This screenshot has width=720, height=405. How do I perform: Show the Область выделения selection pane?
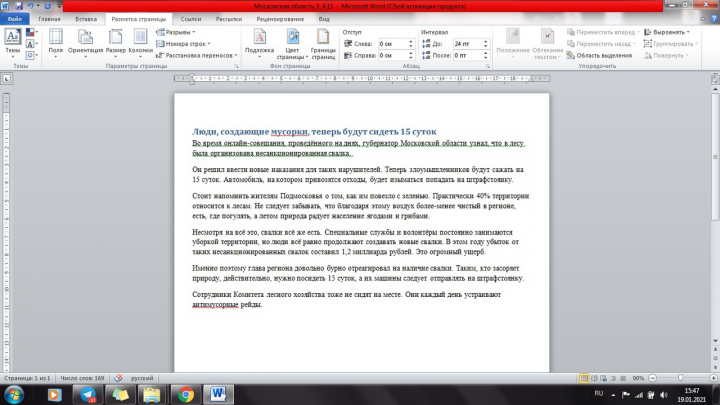click(599, 55)
